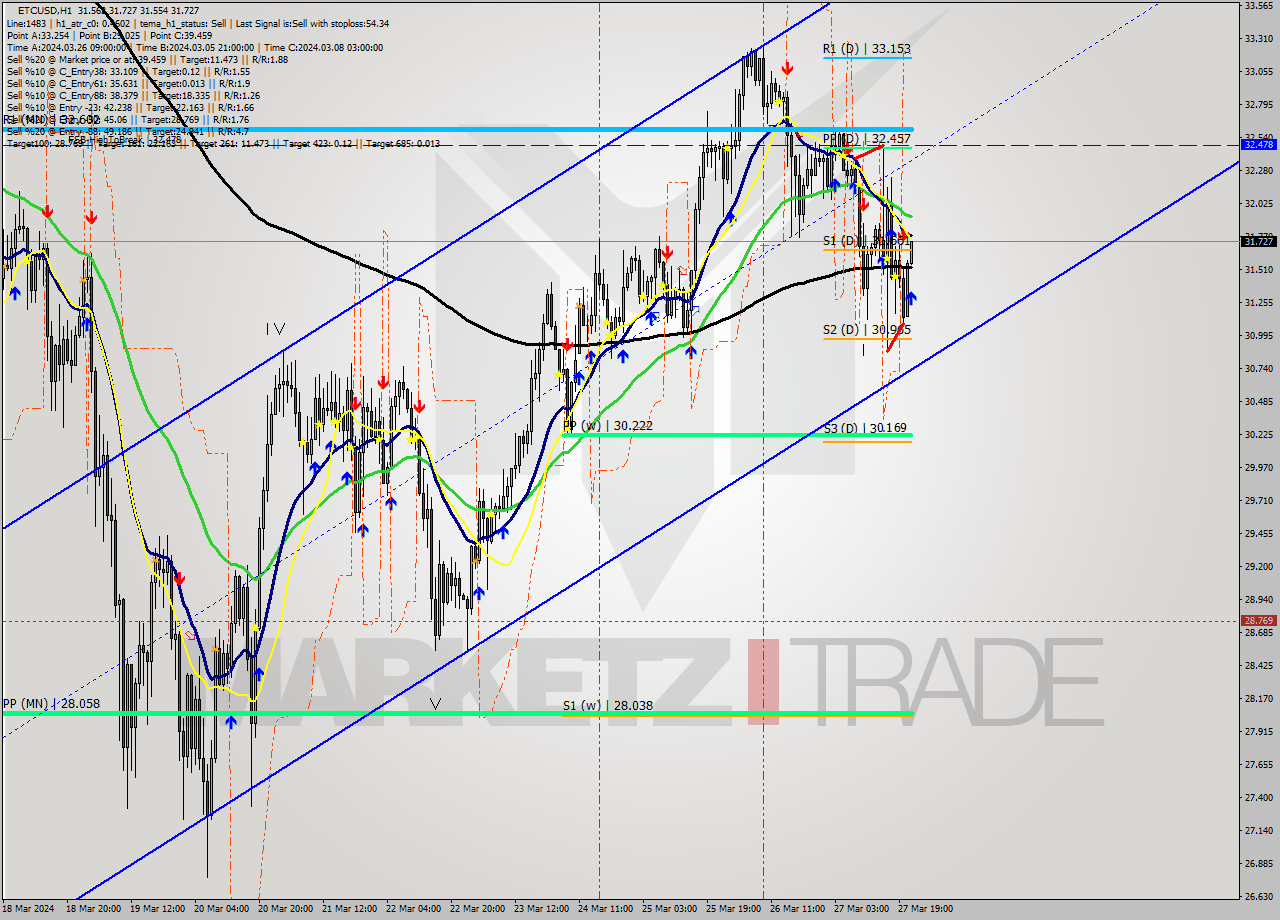This screenshot has height=920, width=1280.
Task: Click the '25 Mar 03:00' time label
Action: tap(669, 909)
